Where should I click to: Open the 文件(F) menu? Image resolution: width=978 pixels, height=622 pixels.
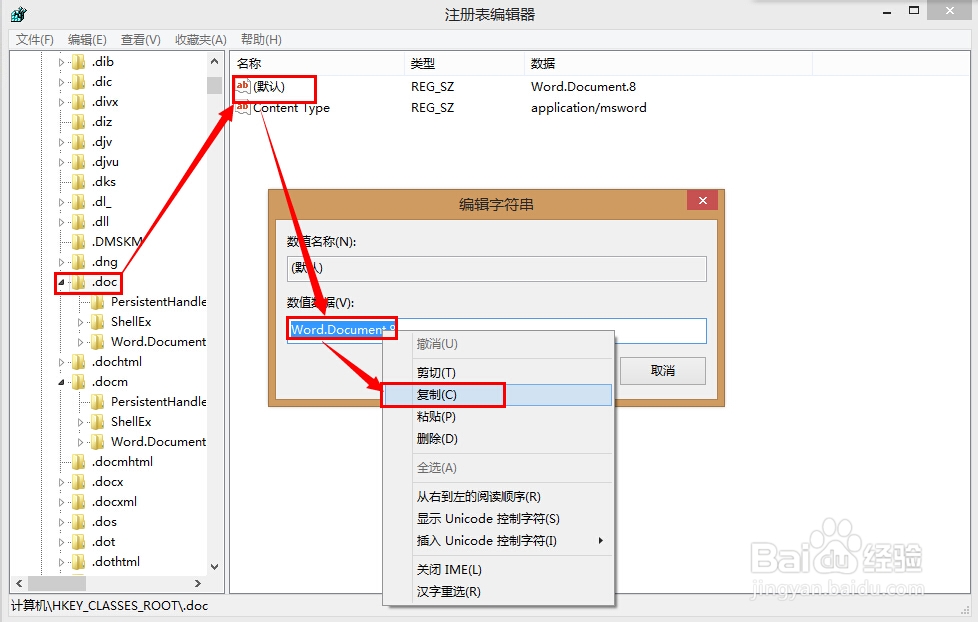[35, 39]
